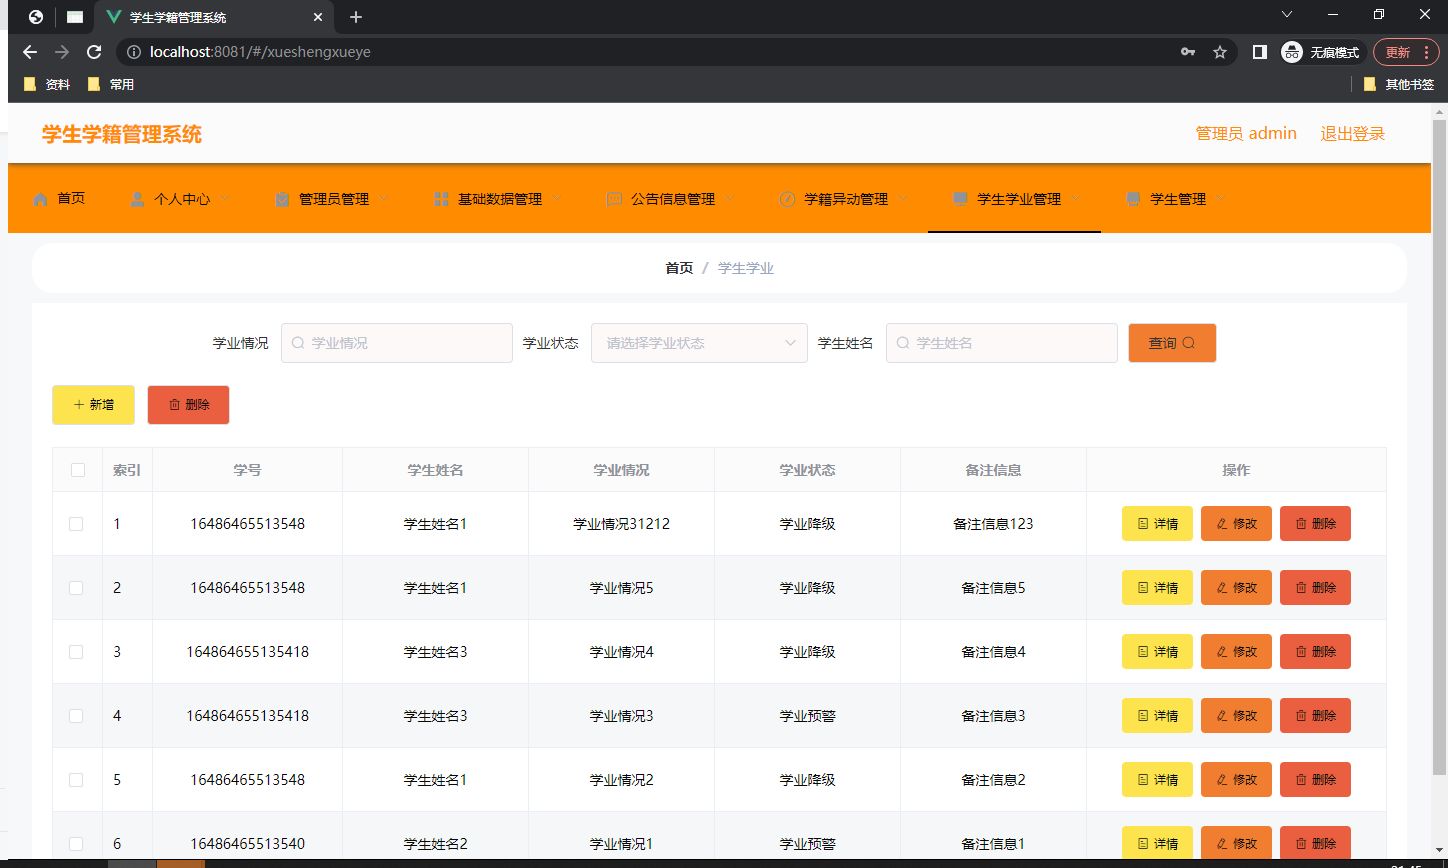Click the message icon beside 公告信息管理
Screen dimensions: 1448x868
(x=614, y=199)
